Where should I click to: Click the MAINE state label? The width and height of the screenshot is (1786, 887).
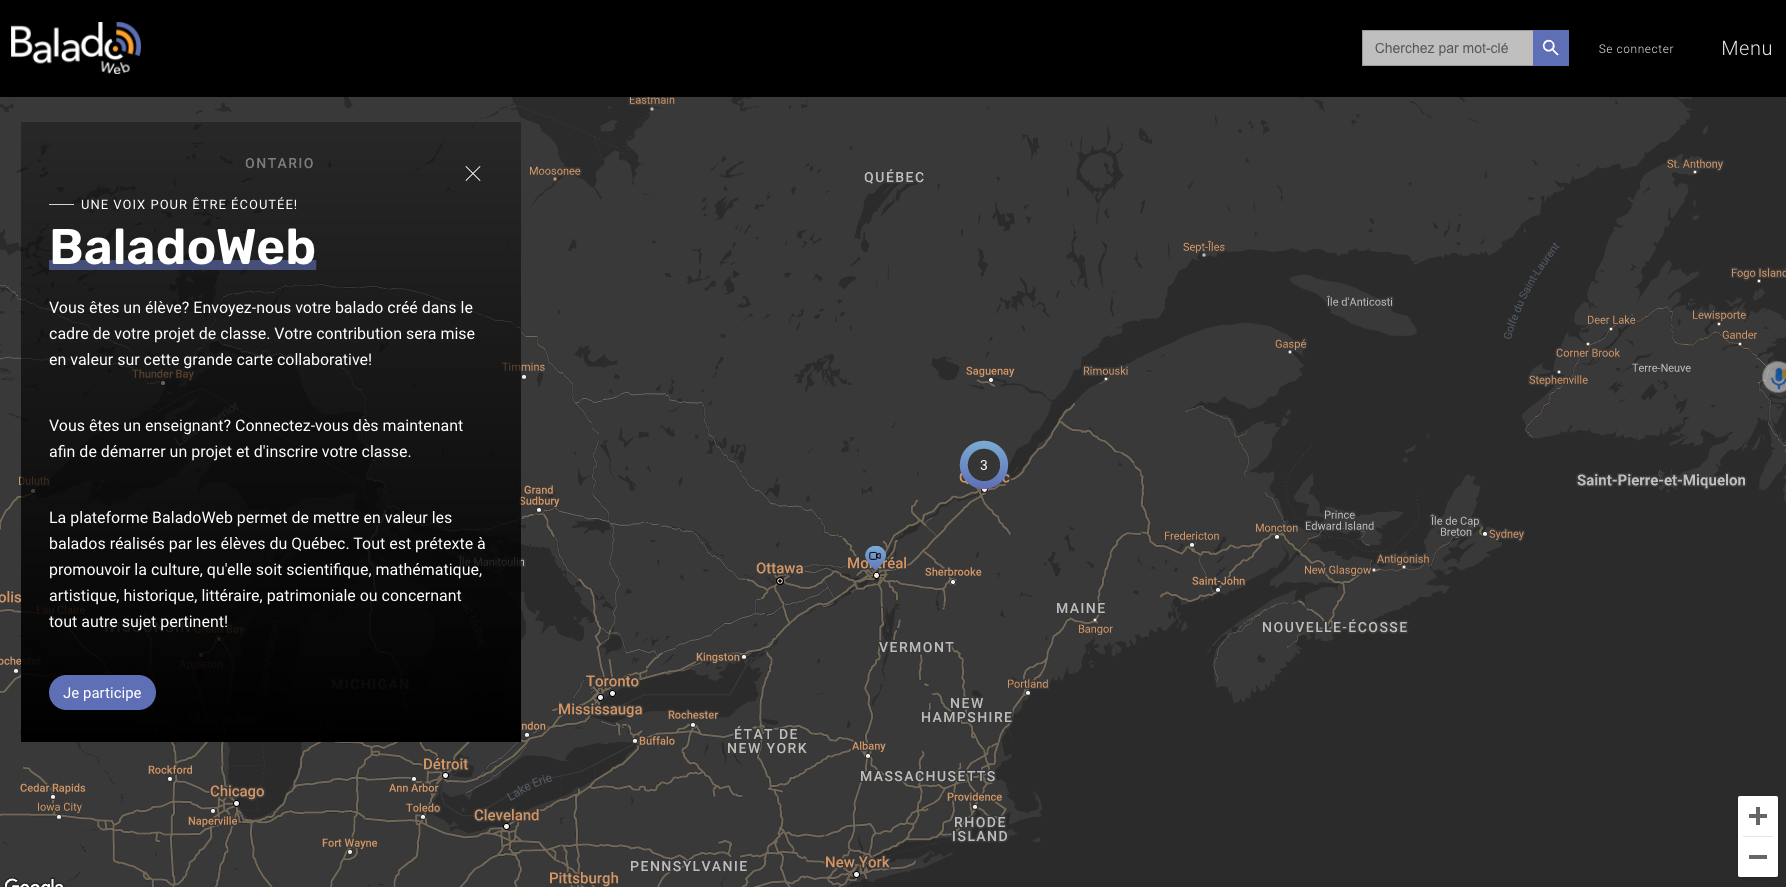point(1081,608)
